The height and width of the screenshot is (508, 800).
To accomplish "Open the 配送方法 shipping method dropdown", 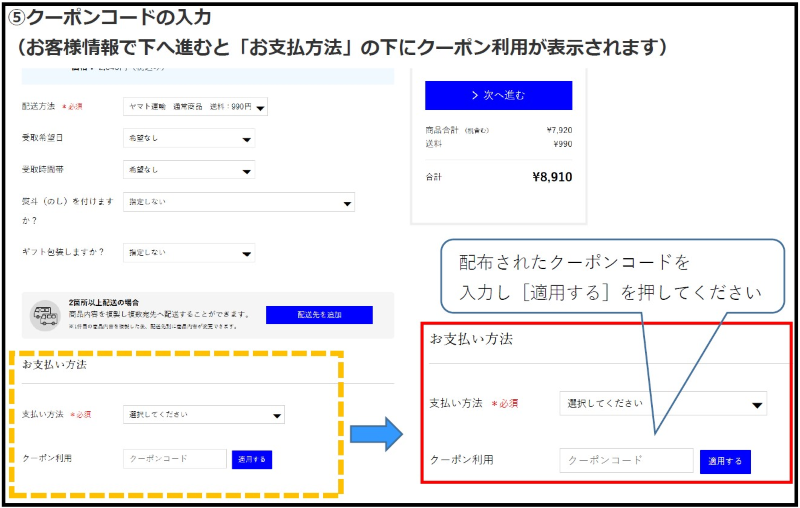I will 195,107.
